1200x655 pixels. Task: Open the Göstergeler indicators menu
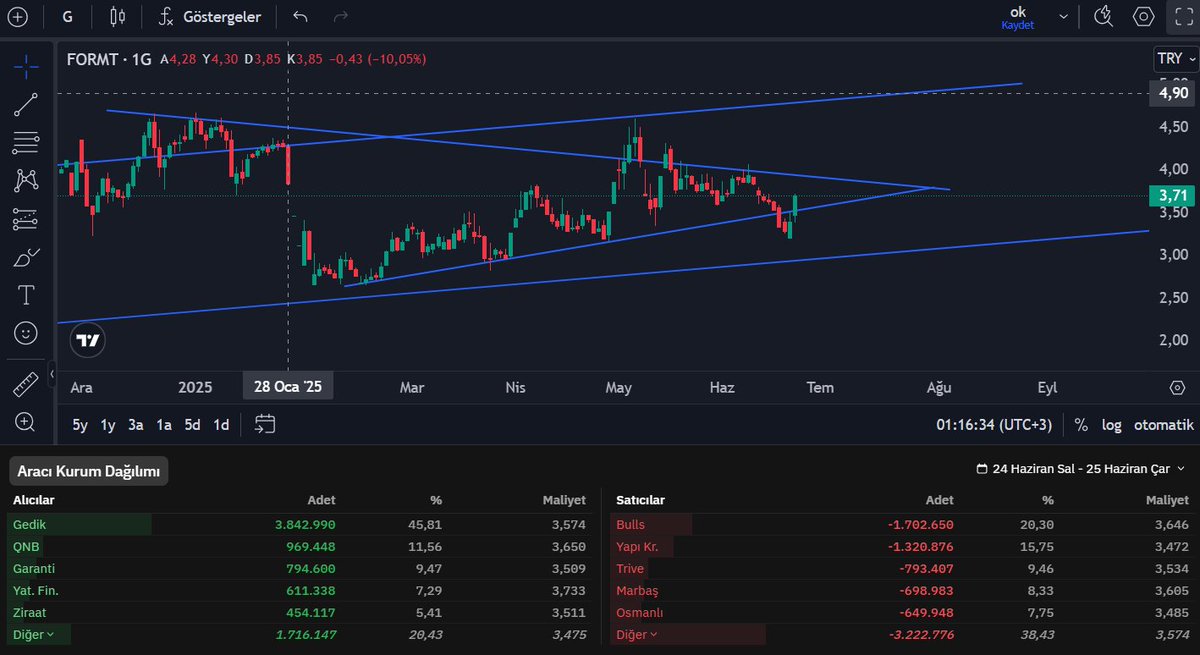211,16
